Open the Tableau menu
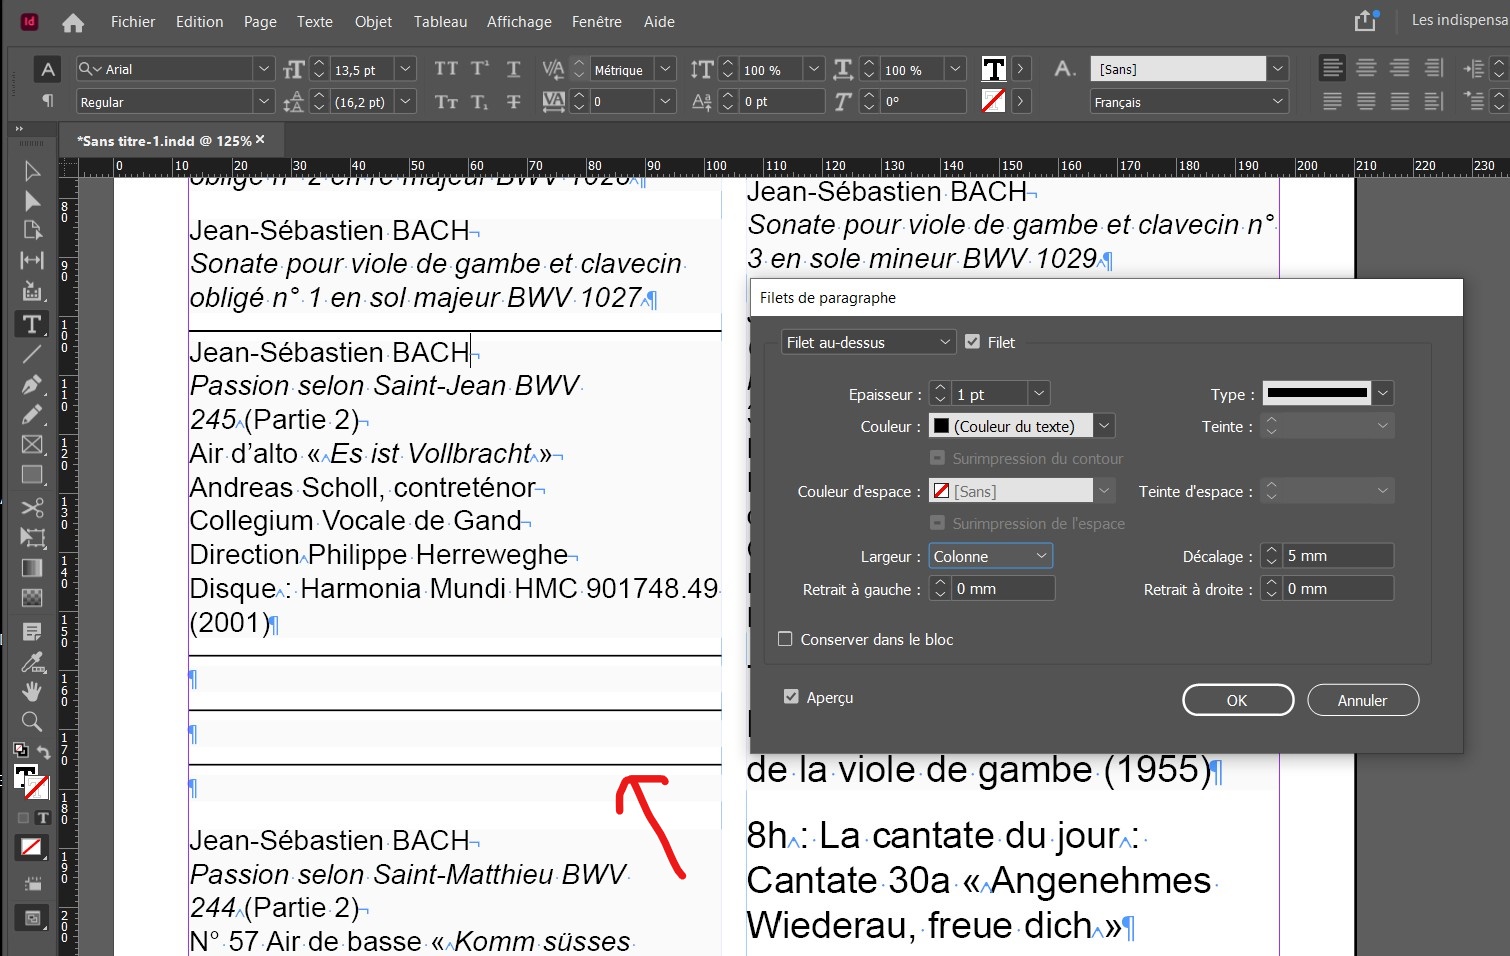Screen dimensions: 1510x956 (x=440, y=21)
